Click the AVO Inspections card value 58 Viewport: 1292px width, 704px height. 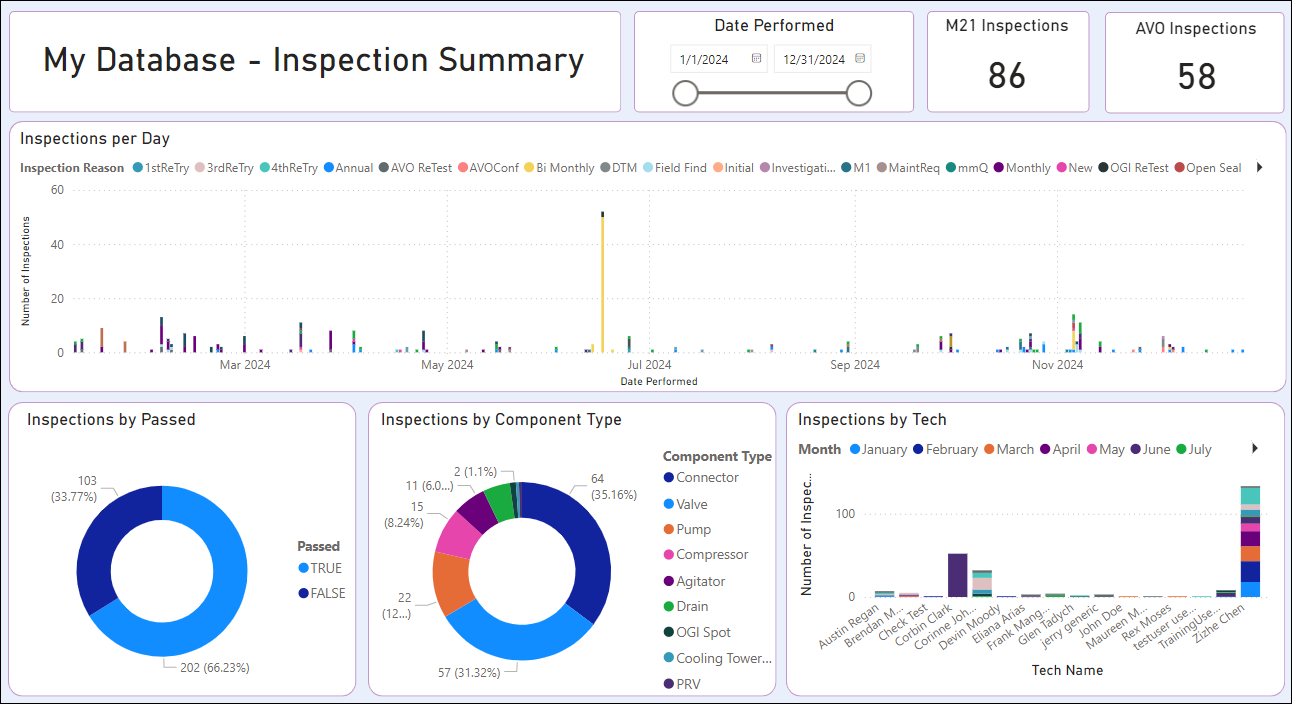[1197, 77]
